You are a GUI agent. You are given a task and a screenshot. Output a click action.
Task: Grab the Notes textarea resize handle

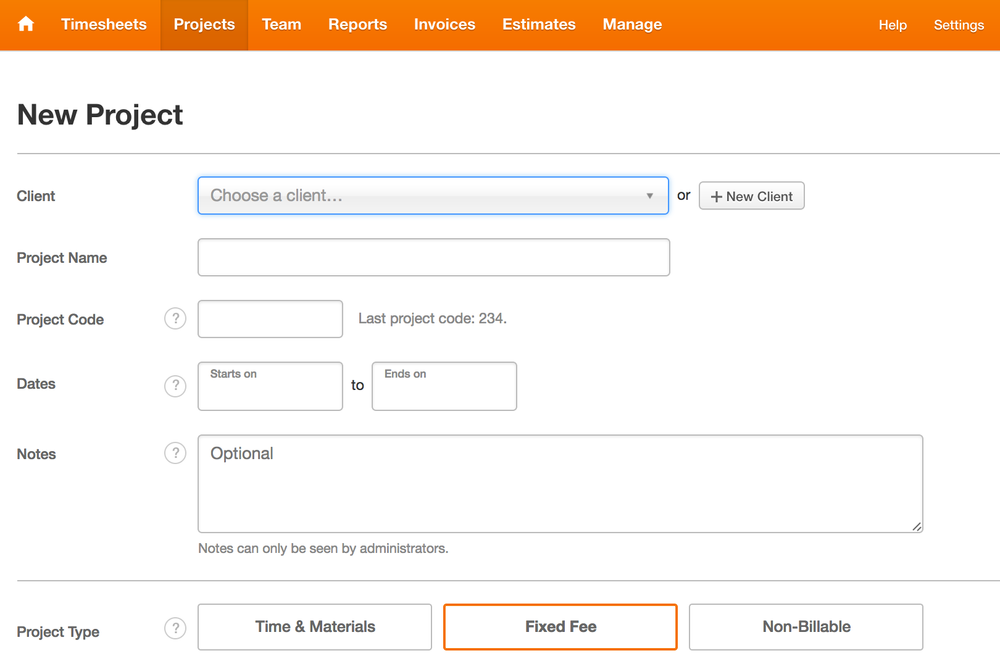click(916, 526)
